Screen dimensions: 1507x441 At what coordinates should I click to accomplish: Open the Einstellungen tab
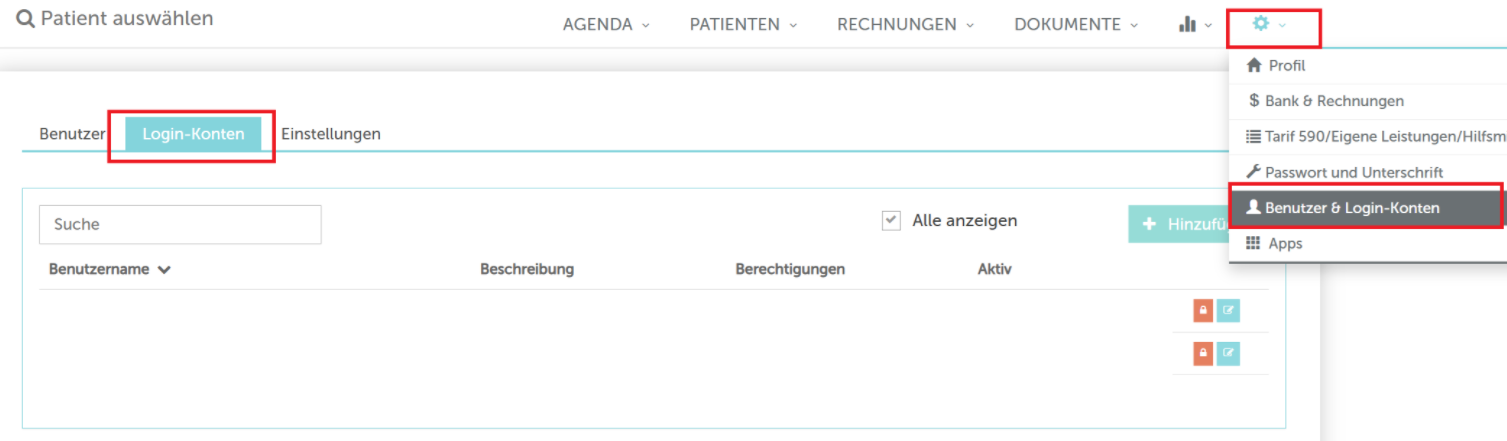(330, 134)
